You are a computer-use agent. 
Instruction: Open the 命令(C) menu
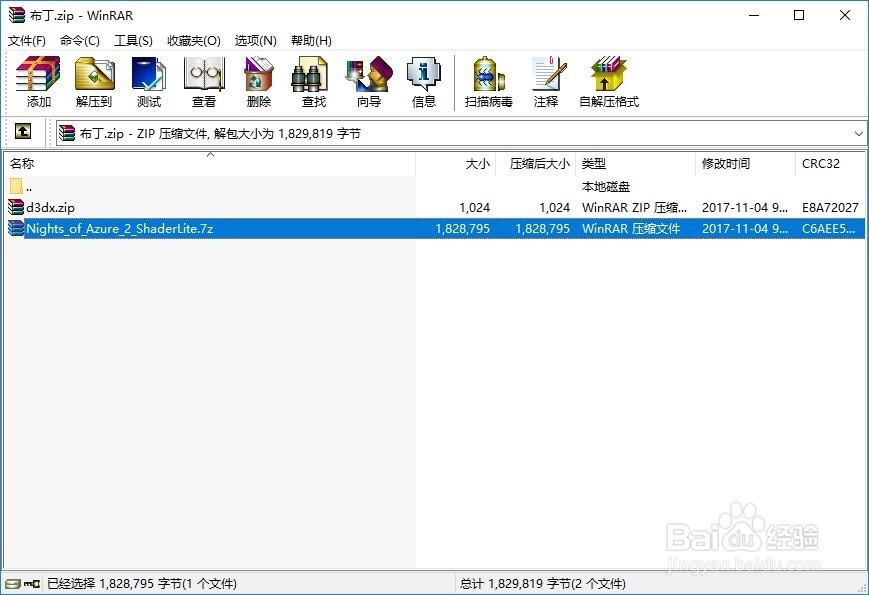point(80,40)
